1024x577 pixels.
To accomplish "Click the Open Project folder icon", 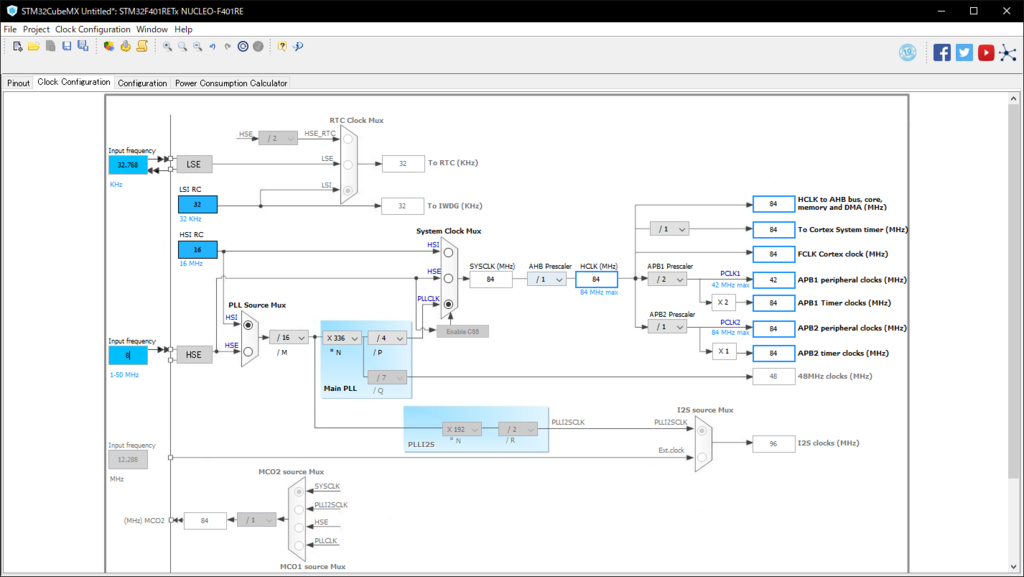I will (x=33, y=46).
